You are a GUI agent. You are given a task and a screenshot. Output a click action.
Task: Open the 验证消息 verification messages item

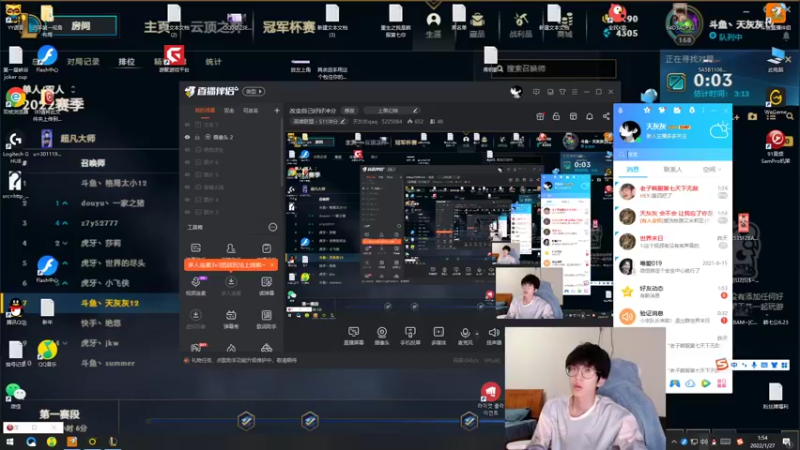[672, 316]
